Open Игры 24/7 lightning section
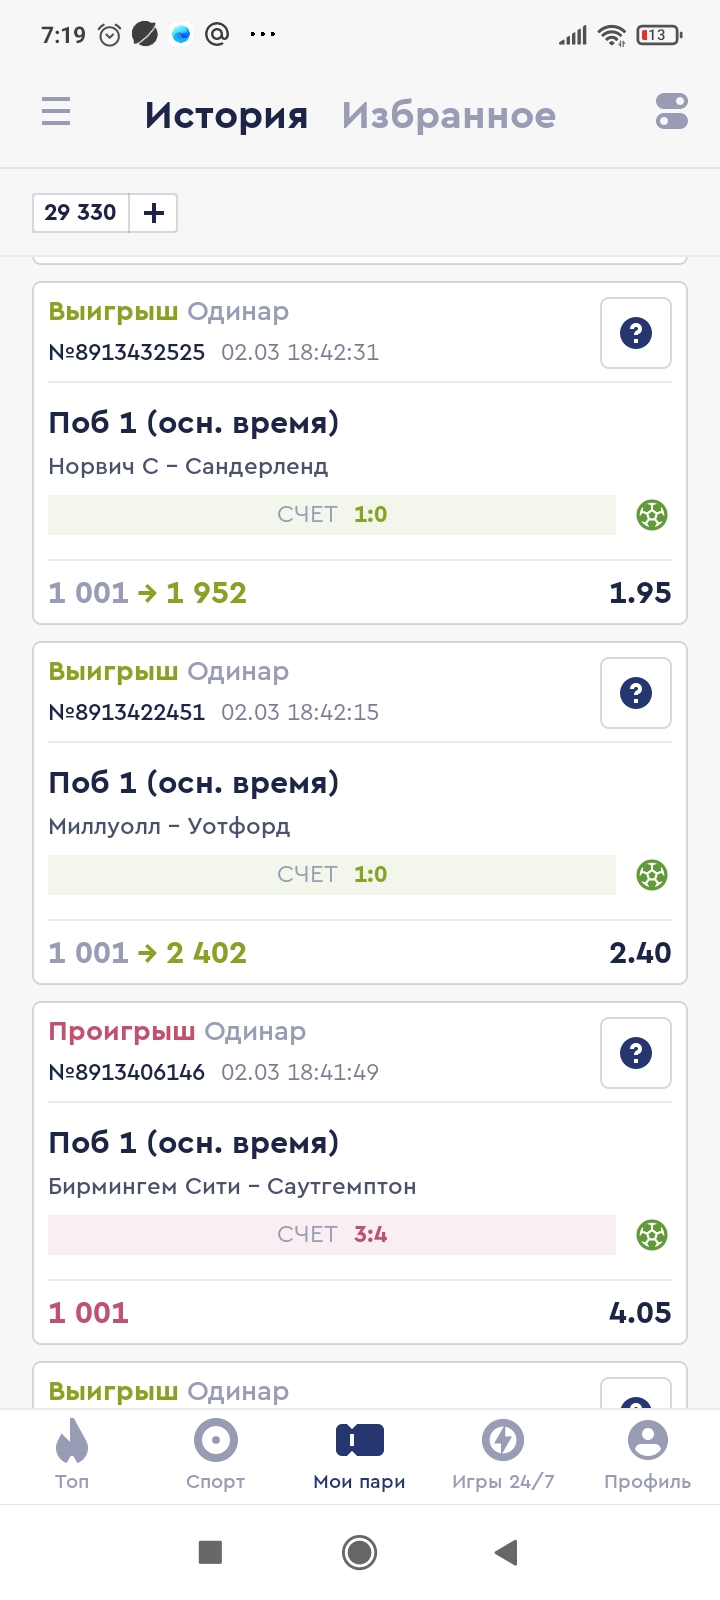This screenshot has width=720, height=1600. tap(503, 1456)
